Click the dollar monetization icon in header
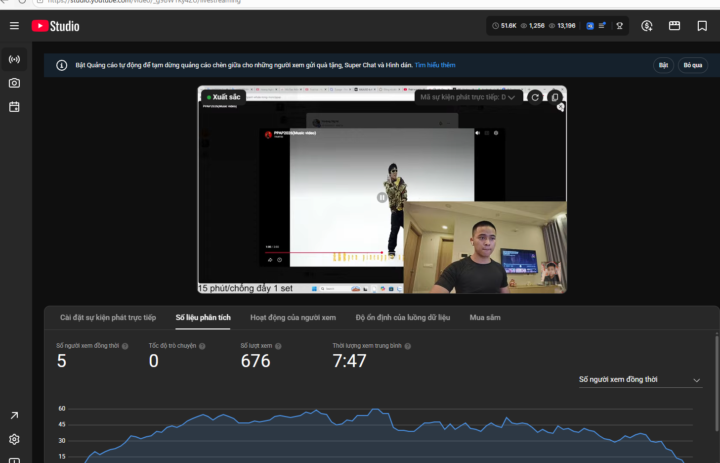The image size is (720, 463). [x=647, y=26]
